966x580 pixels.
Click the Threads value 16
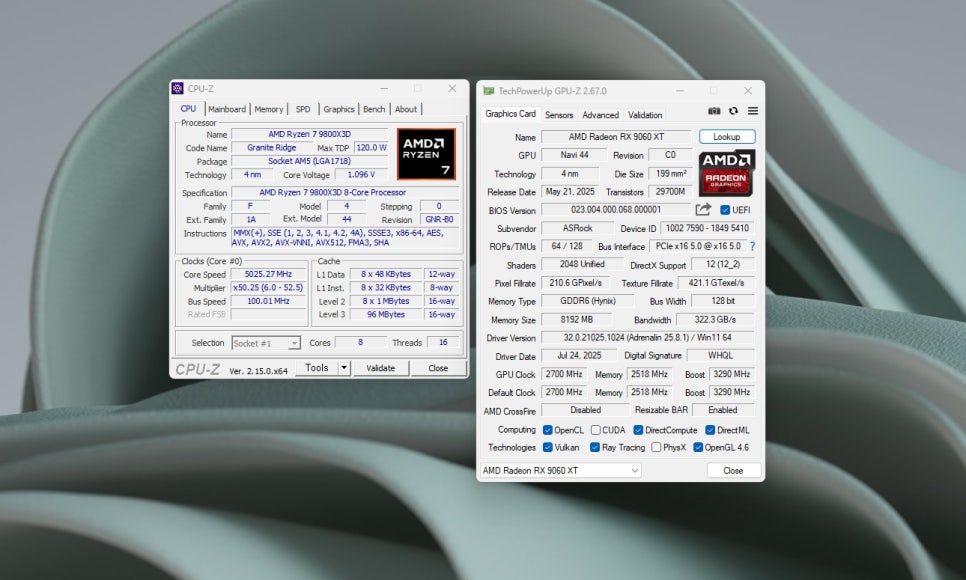pos(443,342)
